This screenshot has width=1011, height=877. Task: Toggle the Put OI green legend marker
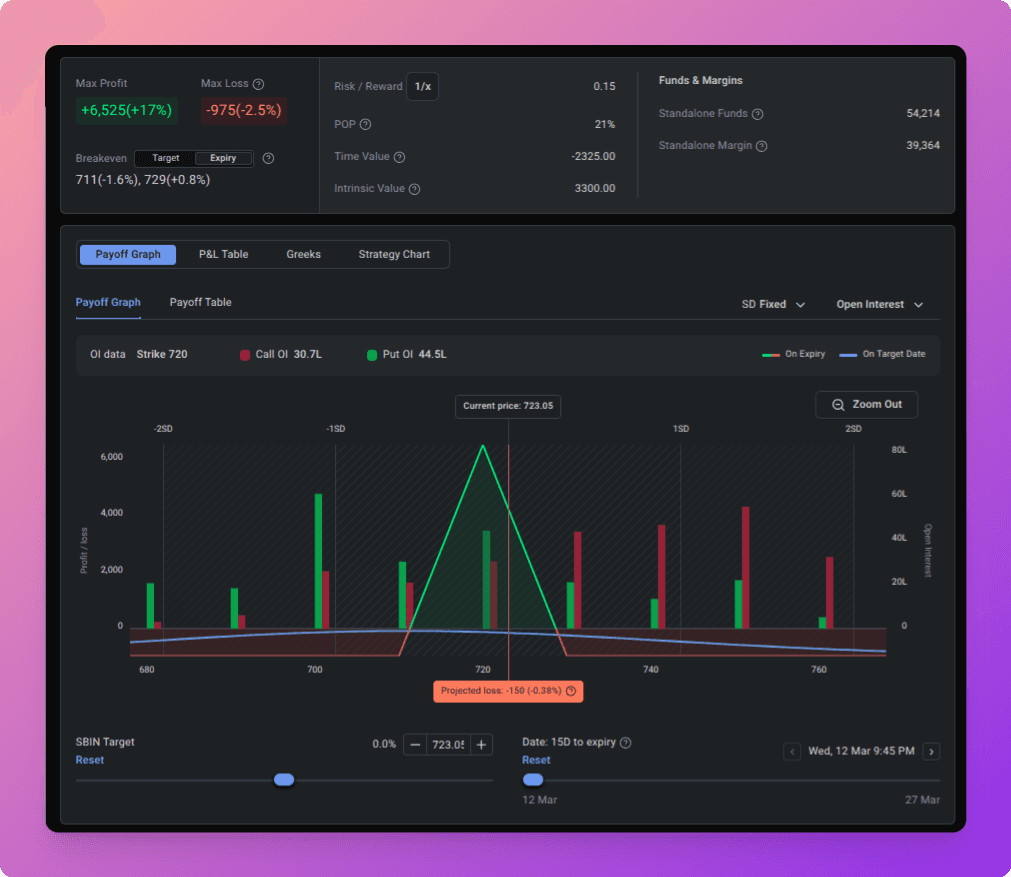372,355
